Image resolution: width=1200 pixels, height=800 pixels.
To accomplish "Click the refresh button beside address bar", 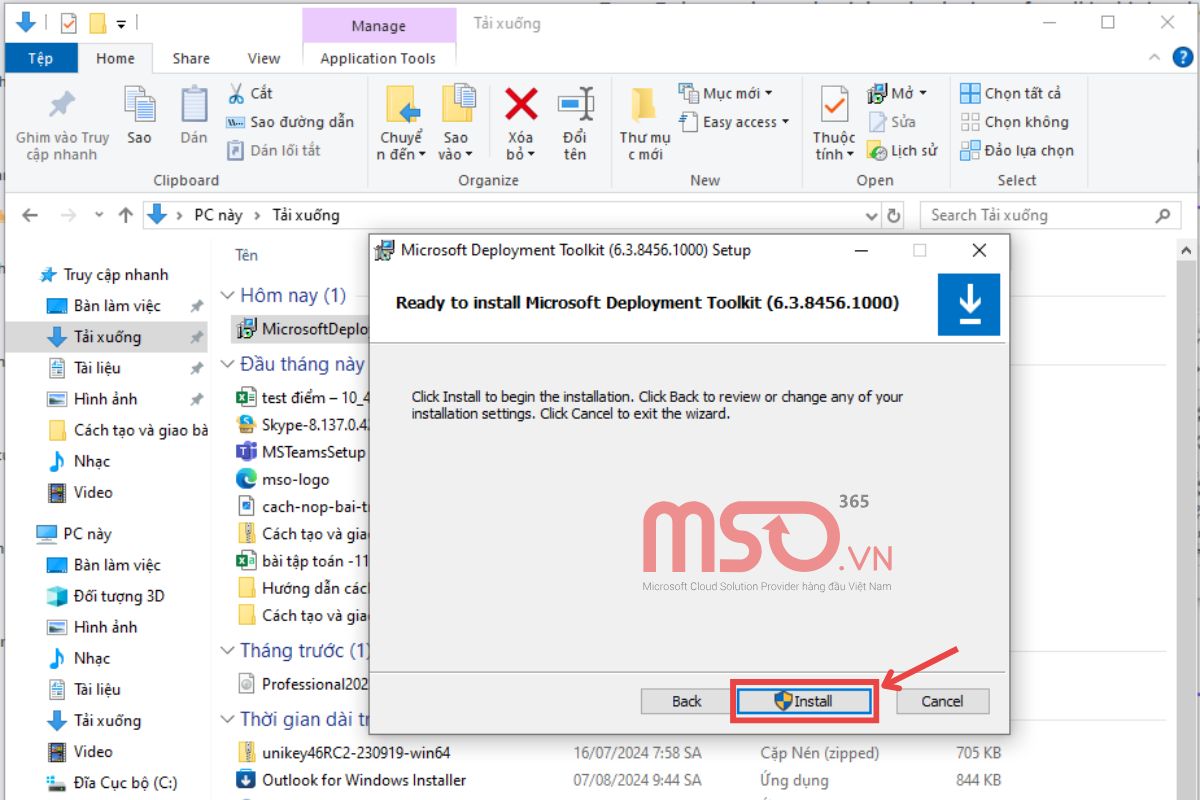I will point(894,215).
